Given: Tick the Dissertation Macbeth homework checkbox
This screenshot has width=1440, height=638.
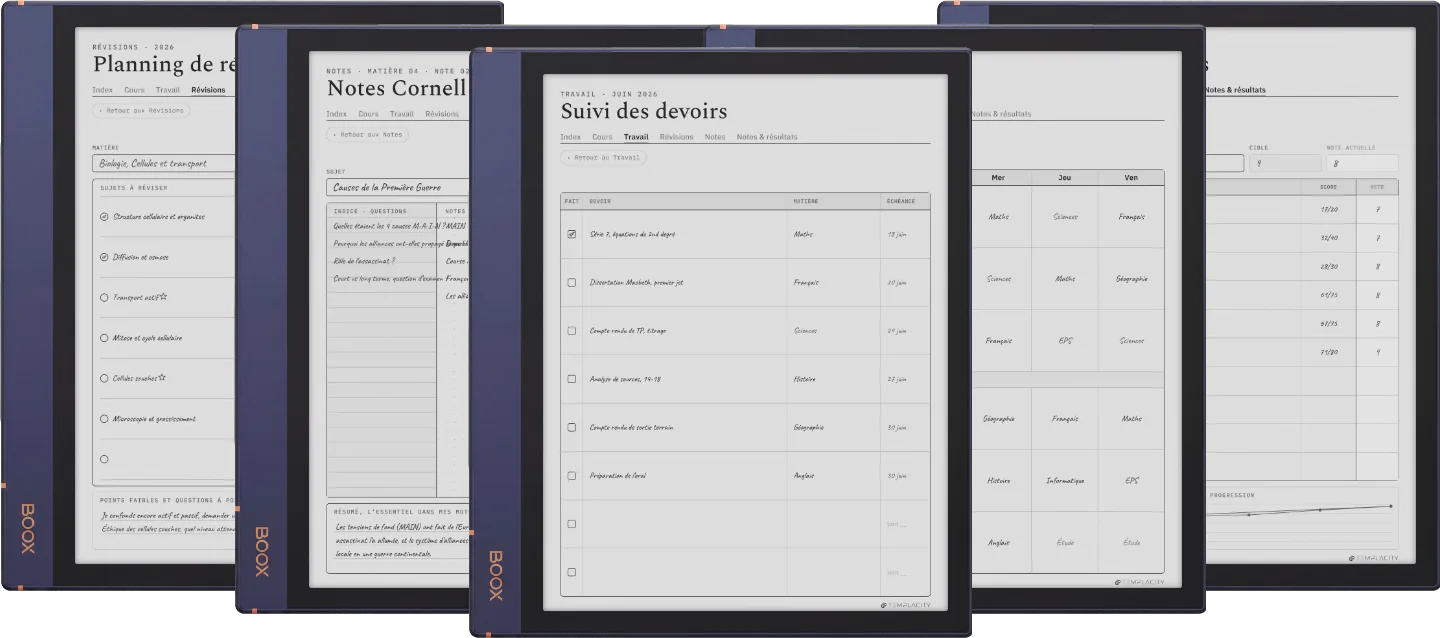Looking at the screenshot, I should tap(572, 283).
